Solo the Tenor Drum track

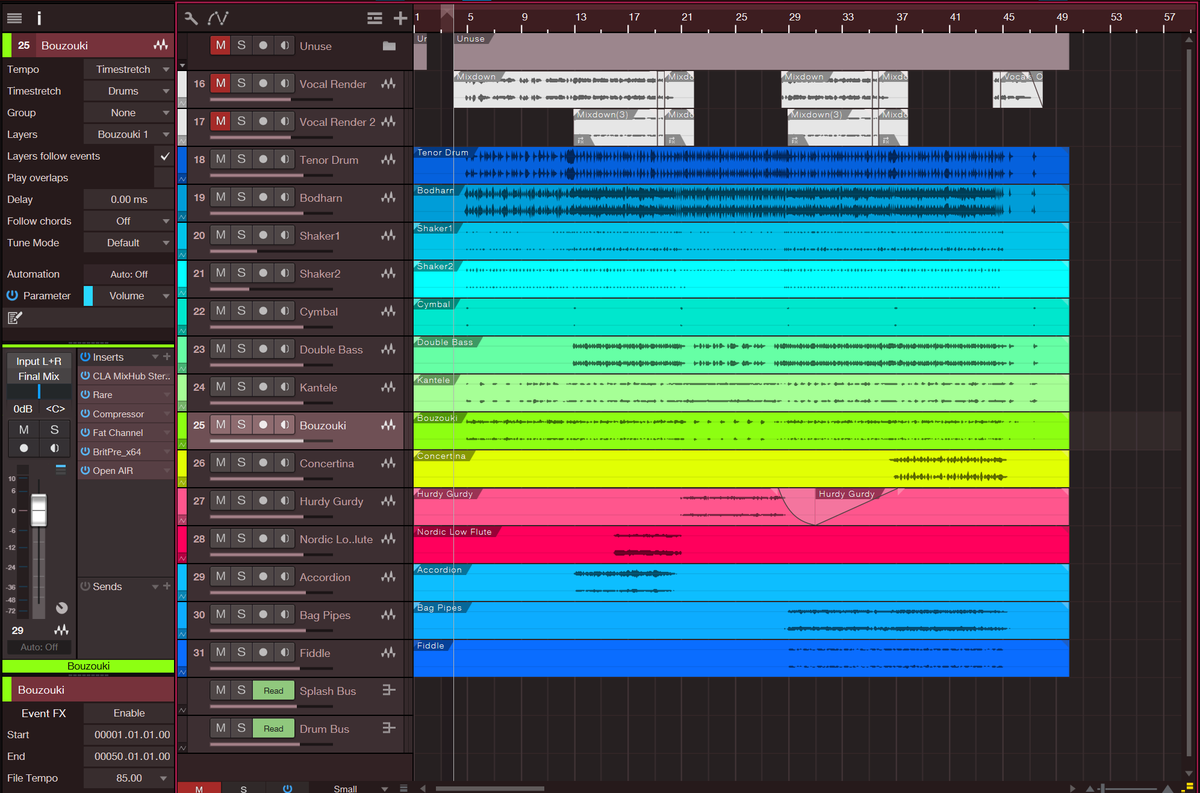[241, 160]
